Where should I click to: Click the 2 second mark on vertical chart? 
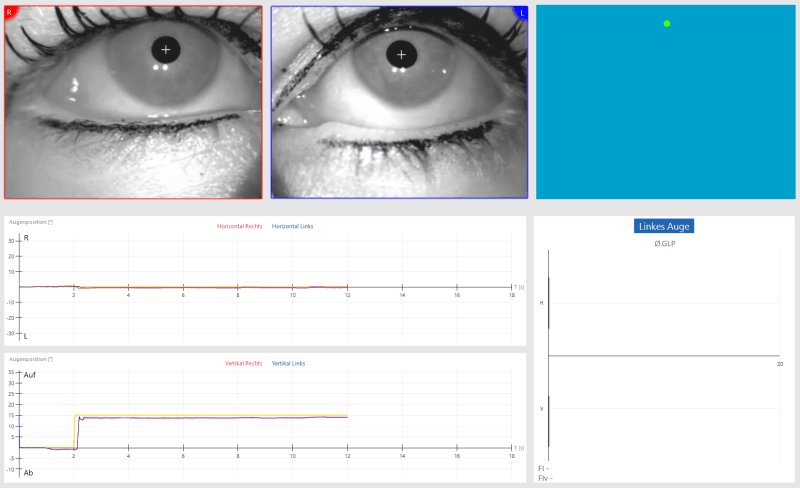73,455
